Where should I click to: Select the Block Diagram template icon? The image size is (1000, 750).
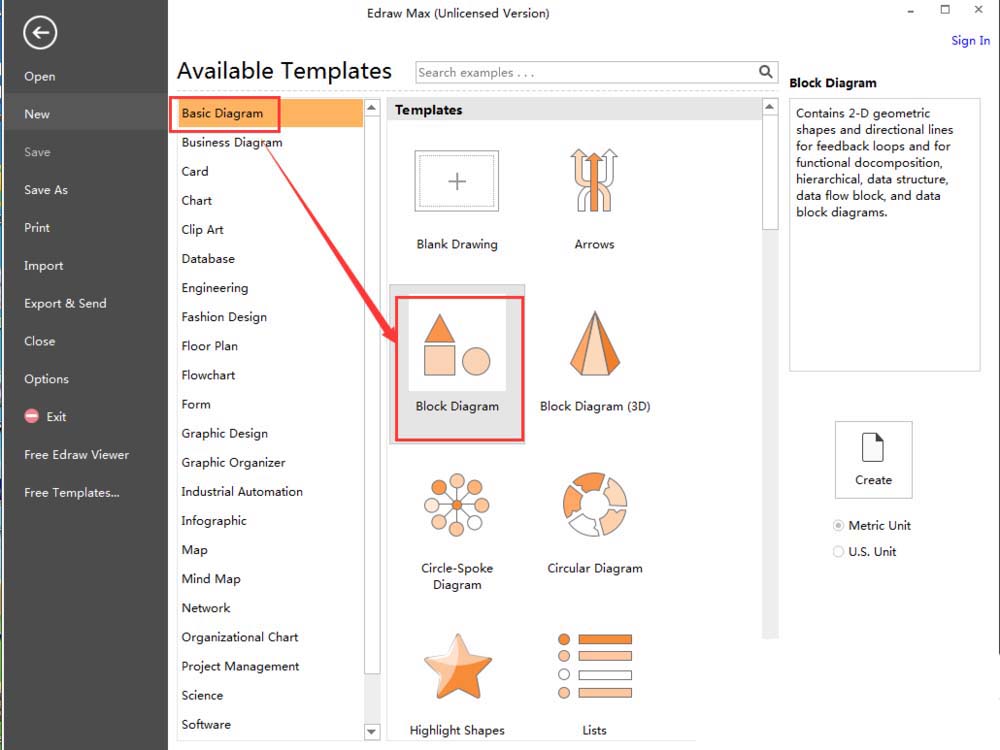pos(457,344)
